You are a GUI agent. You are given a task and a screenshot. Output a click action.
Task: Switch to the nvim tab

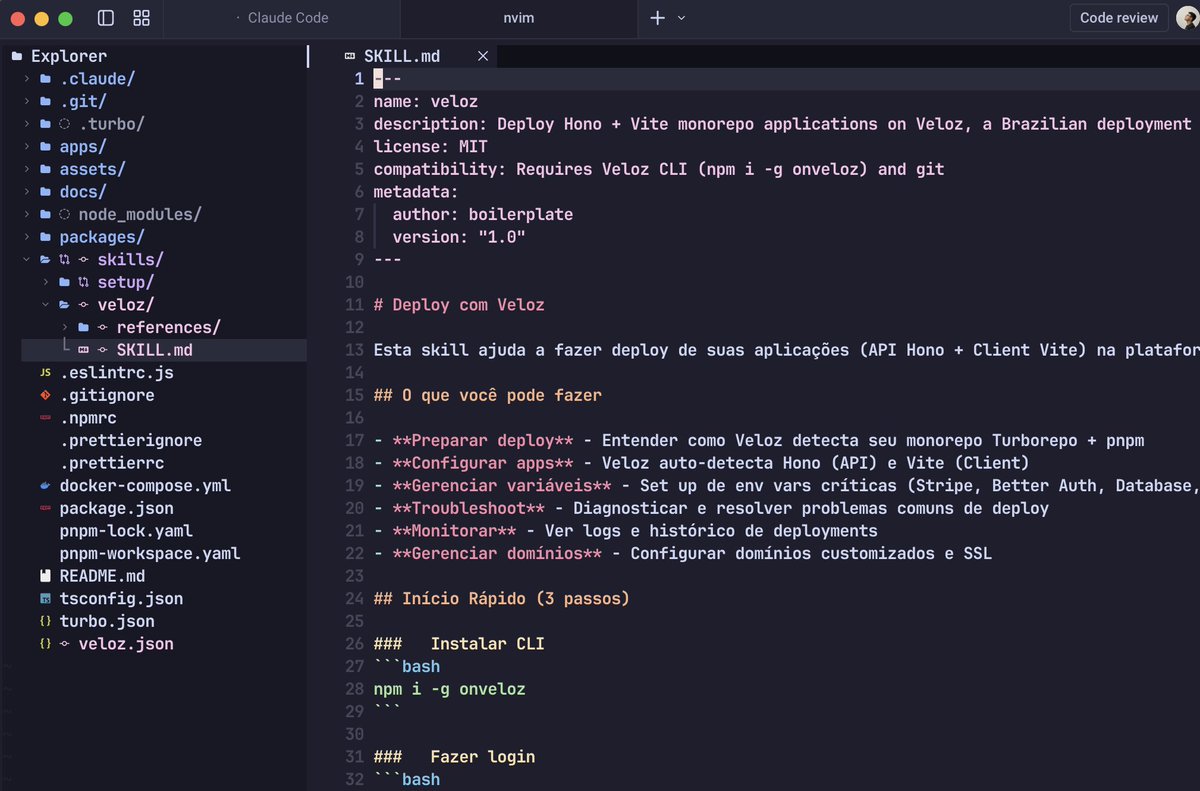(518, 18)
